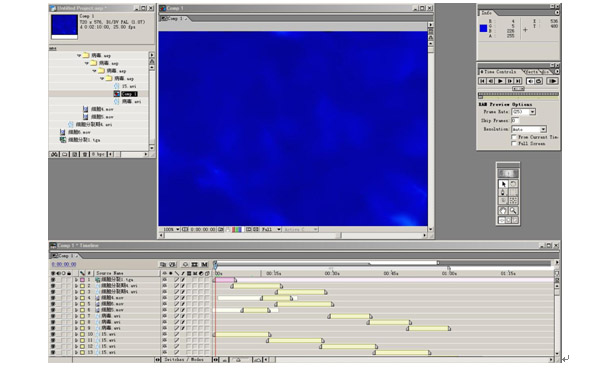Check the From Current Time checkbox
The image size is (616, 375).
(x=514, y=137)
